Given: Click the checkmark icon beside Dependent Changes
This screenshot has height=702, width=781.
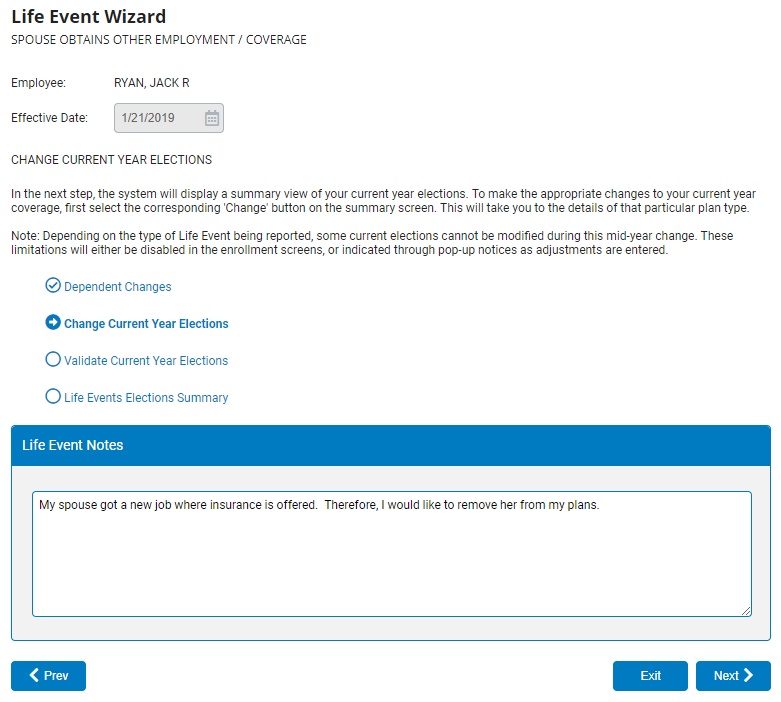Looking at the screenshot, I should (x=53, y=286).
